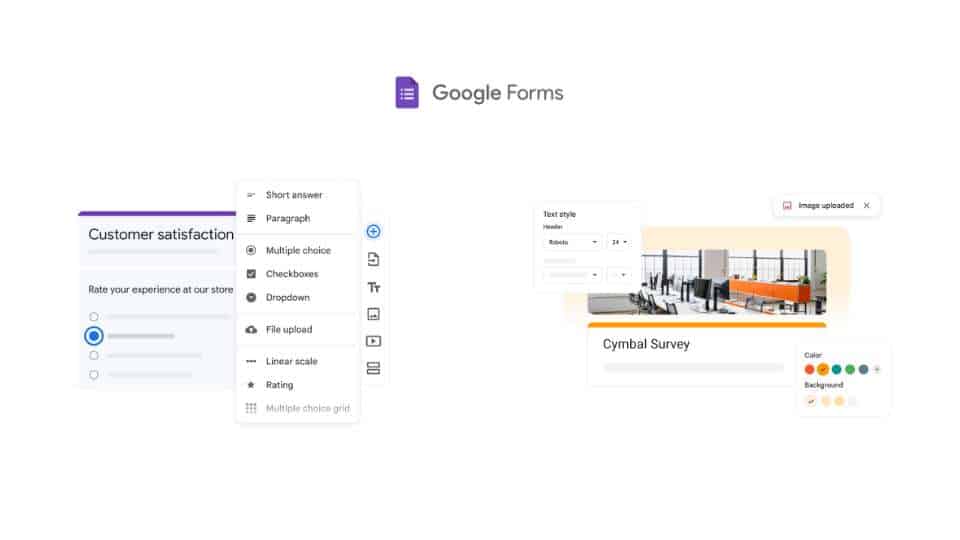Select the third background color swatch
The height and width of the screenshot is (540, 960).
(839, 402)
